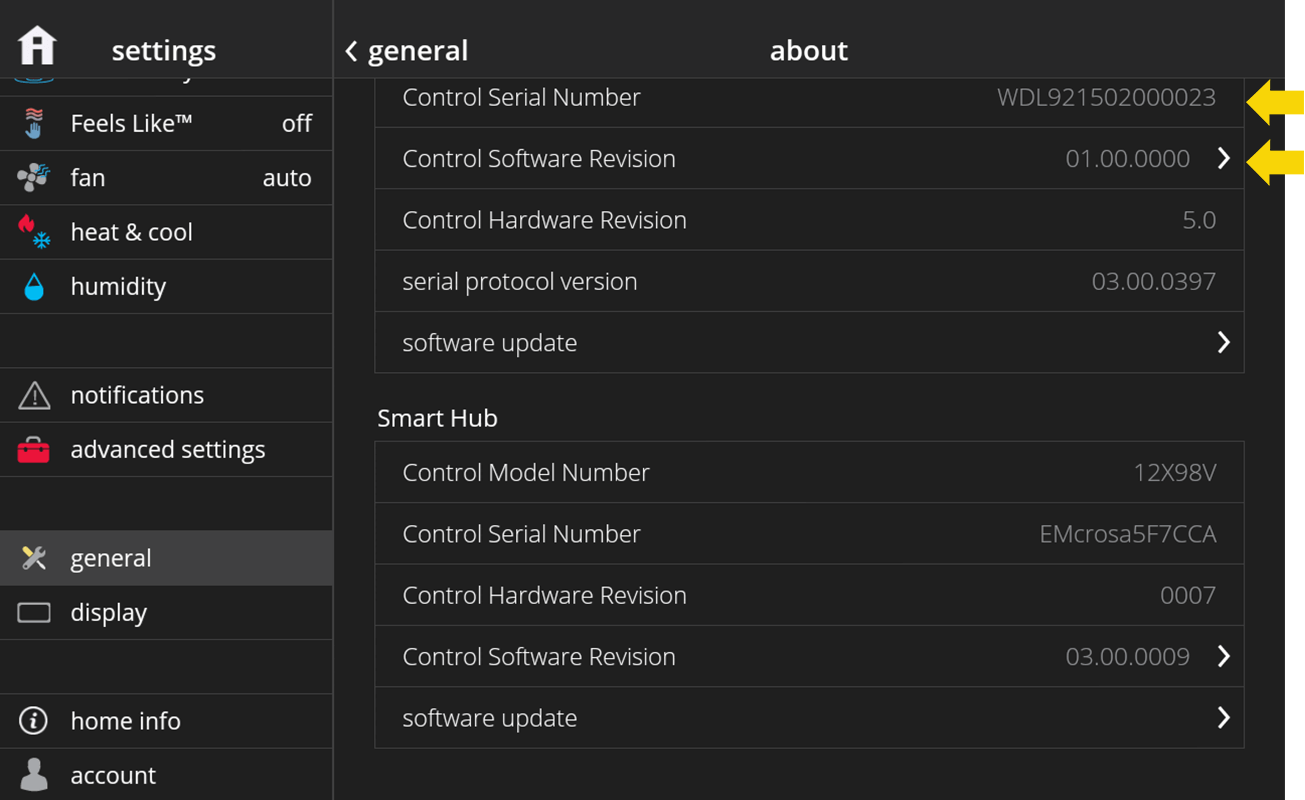Open notifications warning triangle icon
This screenshot has height=800, width=1305.
point(34,395)
